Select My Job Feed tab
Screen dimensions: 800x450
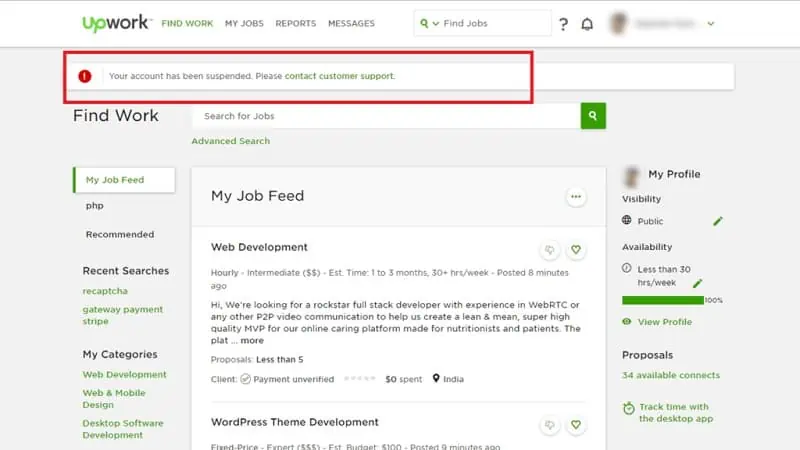pos(124,180)
